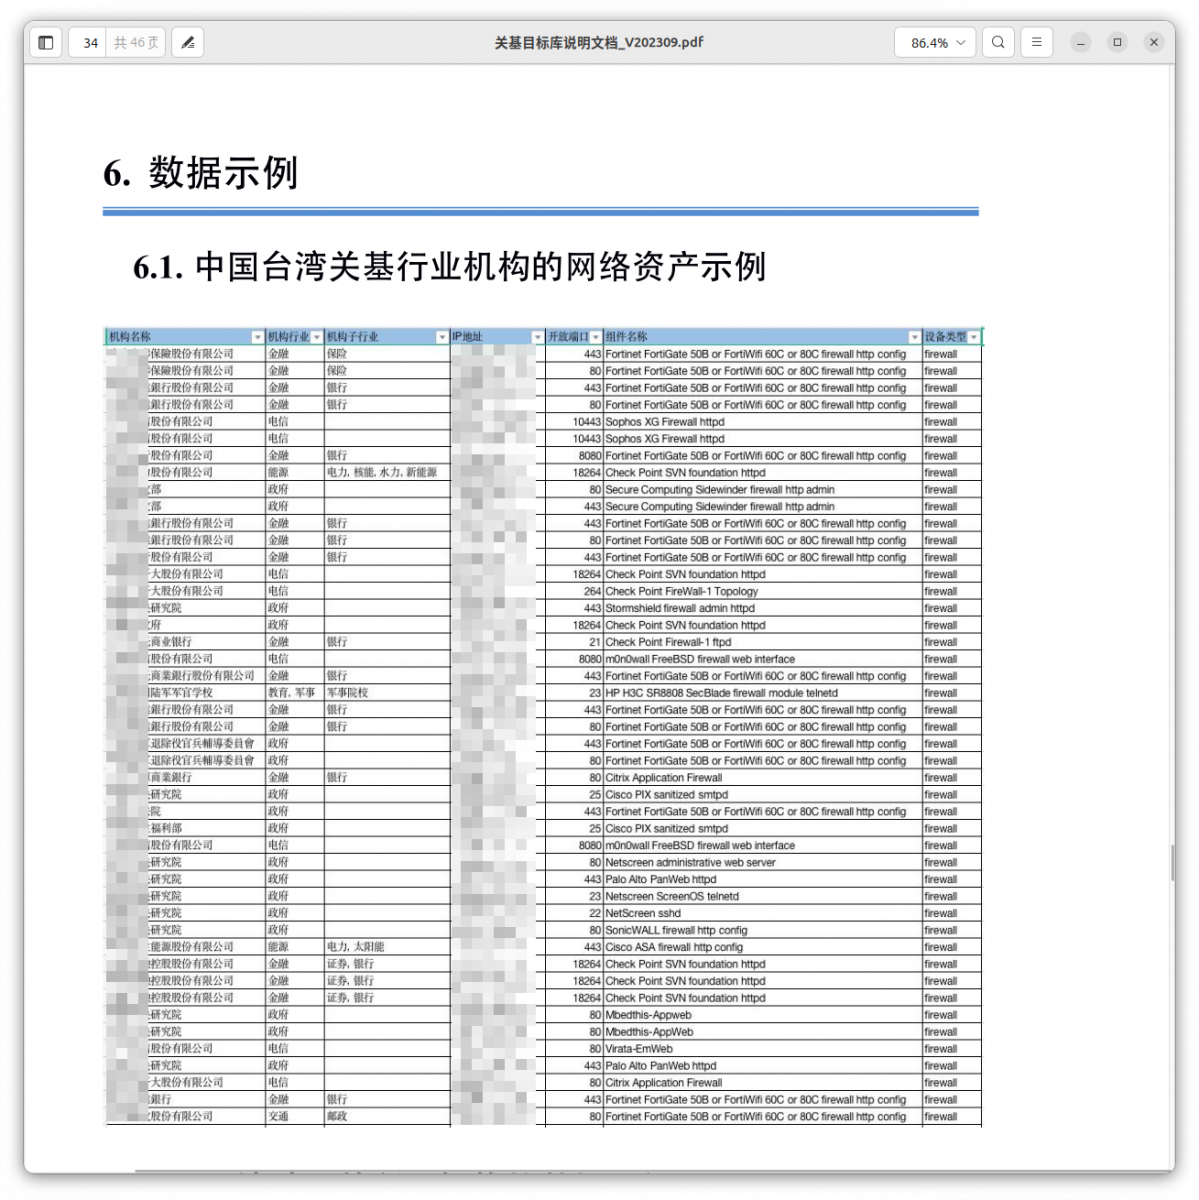Image resolution: width=1199 pixels, height=1200 pixels.
Task: Click the 组件名称 column filter arrow
Action: coord(914,337)
